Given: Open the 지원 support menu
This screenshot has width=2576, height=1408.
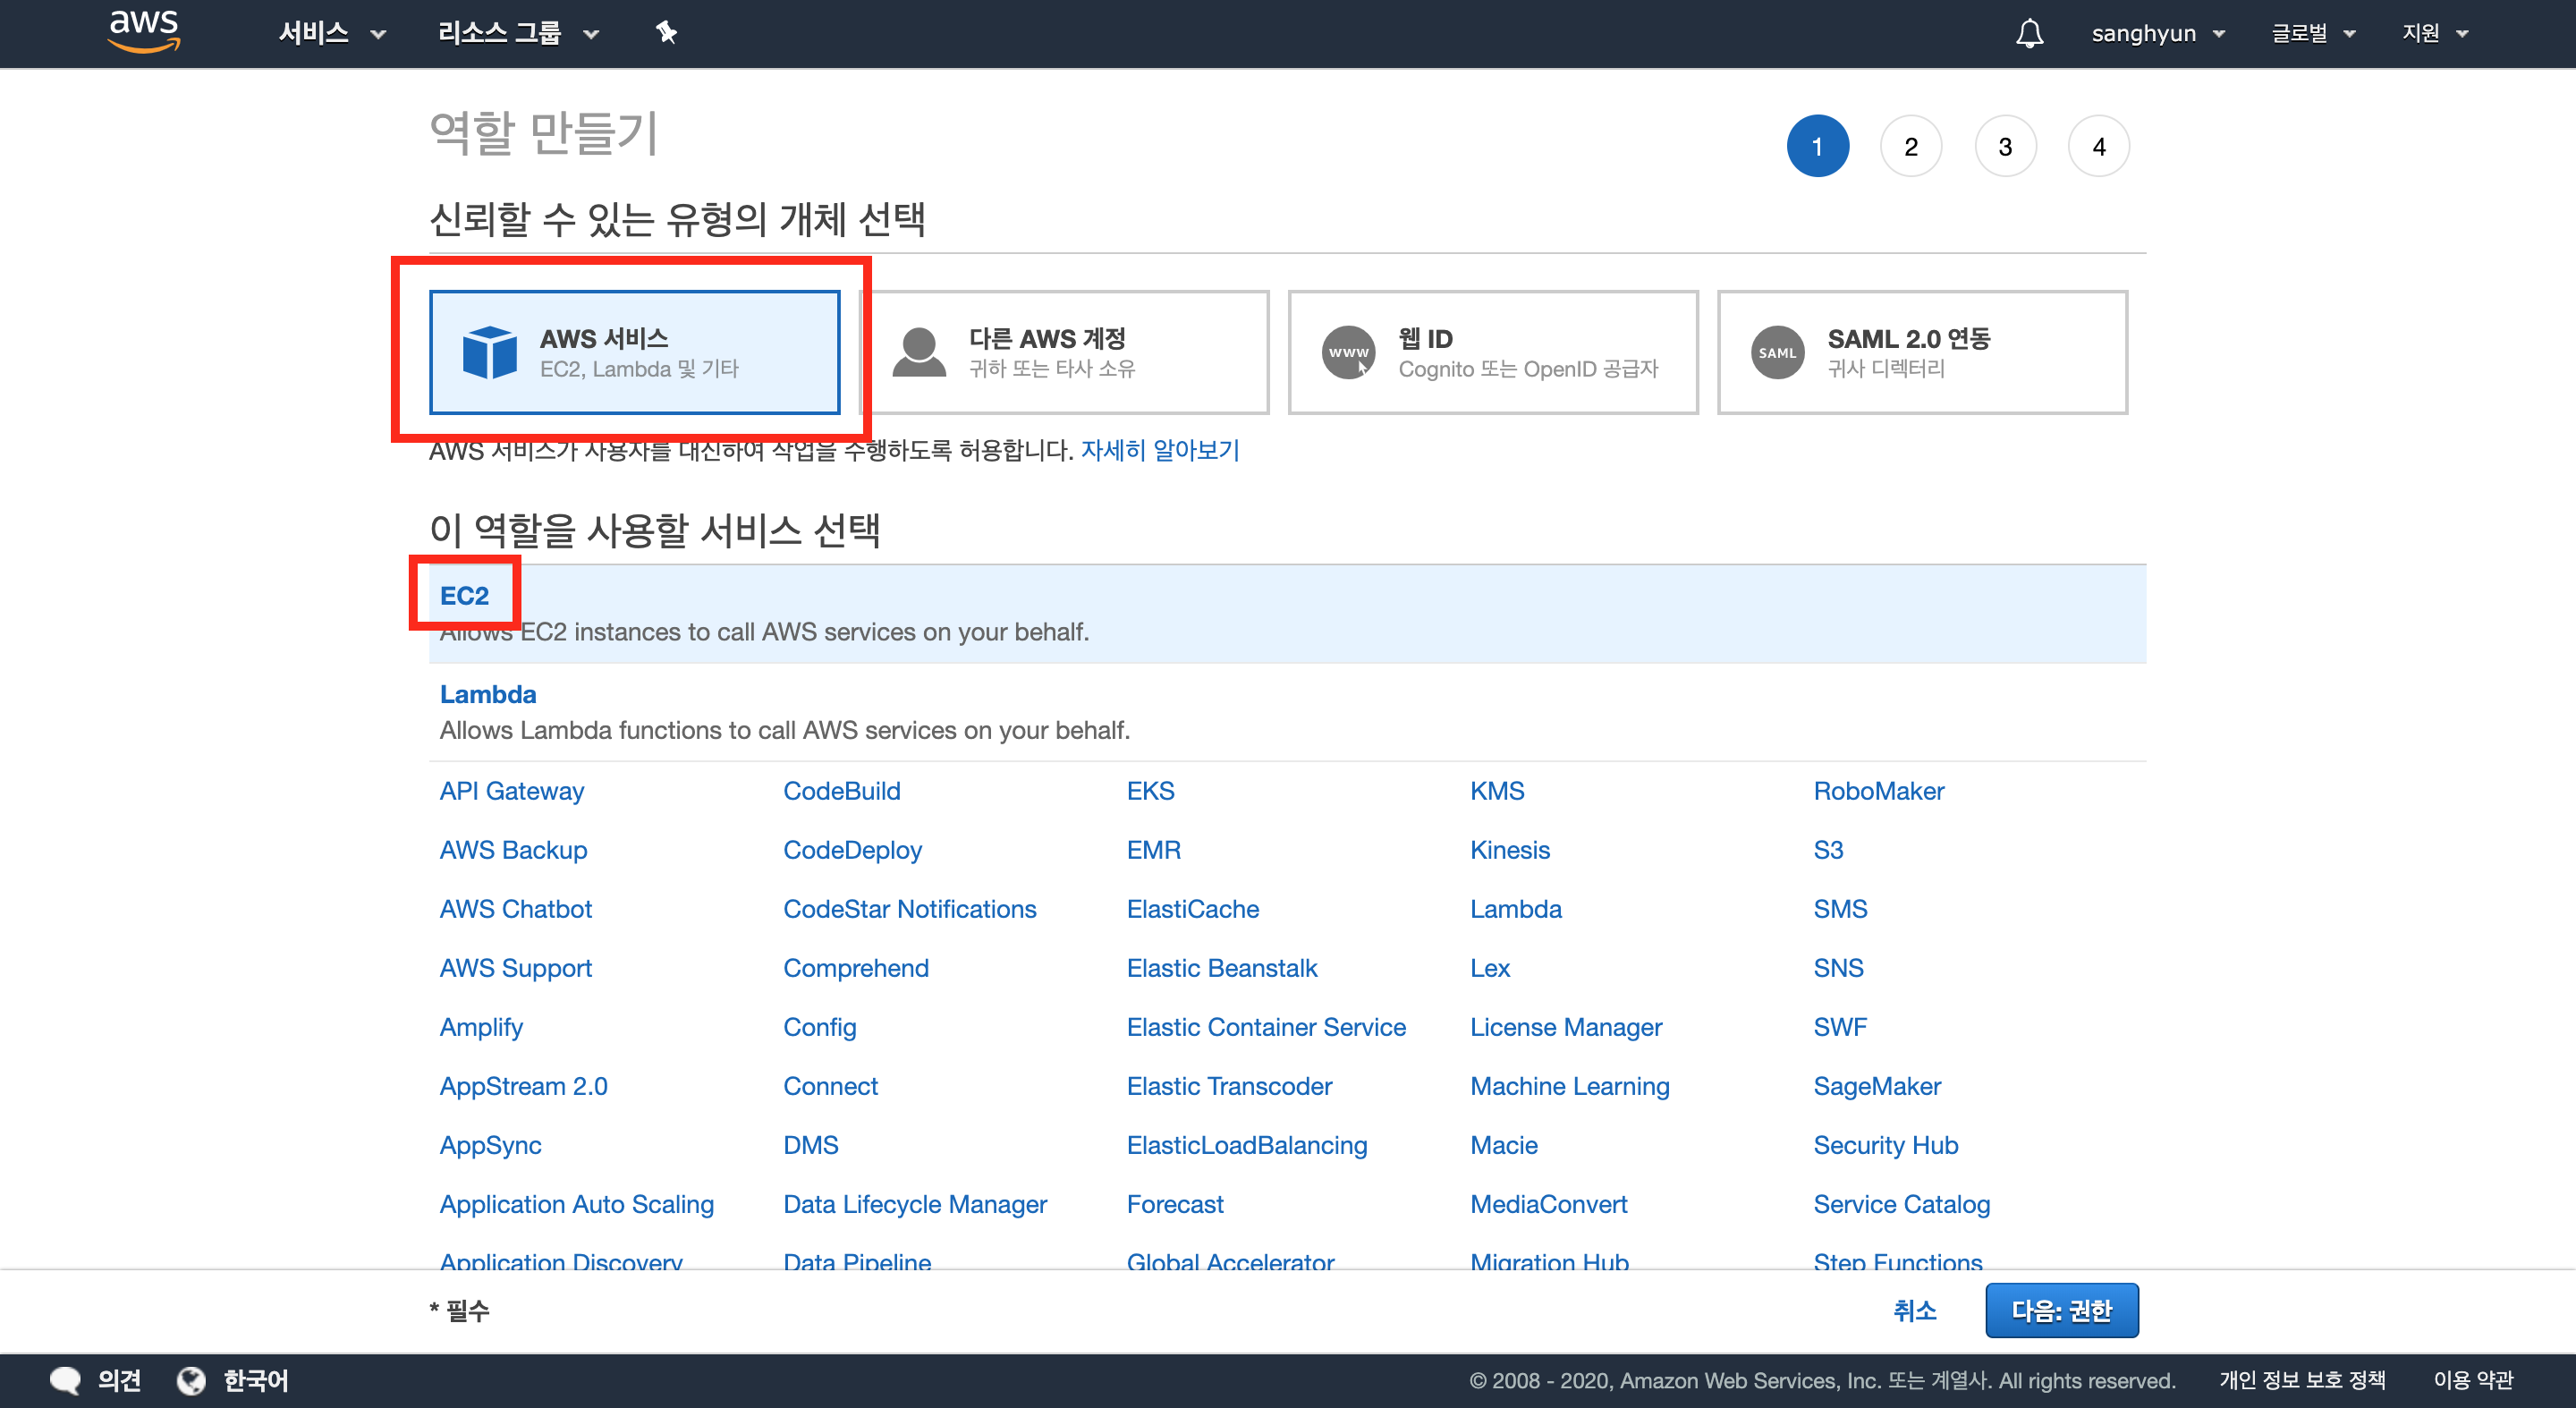Looking at the screenshot, I should 2435,33.
